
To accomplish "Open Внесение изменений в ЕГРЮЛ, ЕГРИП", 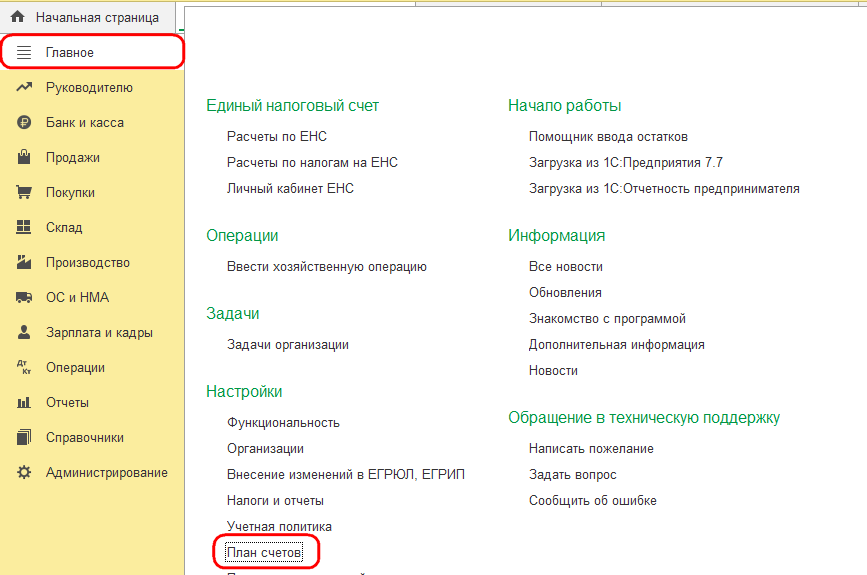I will tap(346, 474).
